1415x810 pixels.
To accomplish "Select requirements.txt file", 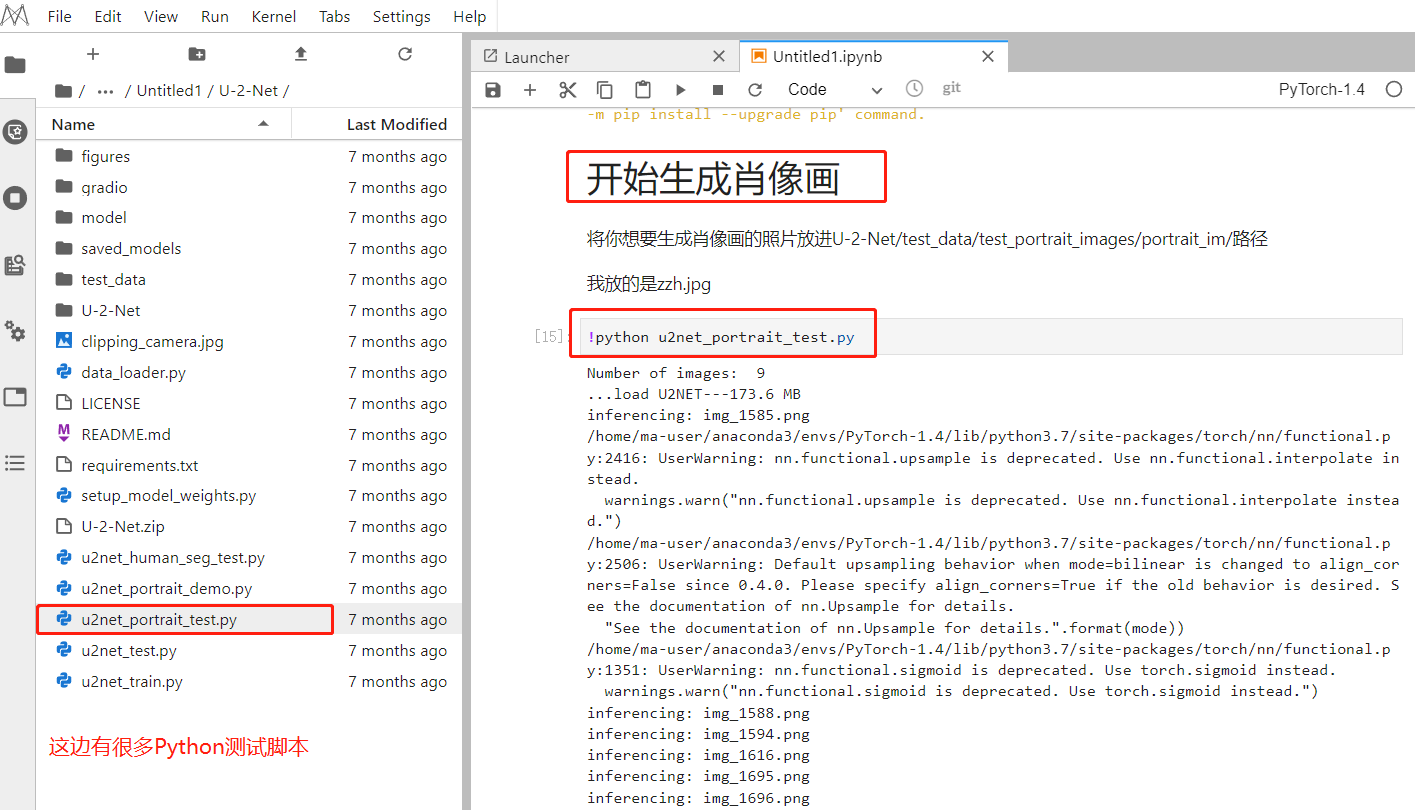I will (250, 466).
